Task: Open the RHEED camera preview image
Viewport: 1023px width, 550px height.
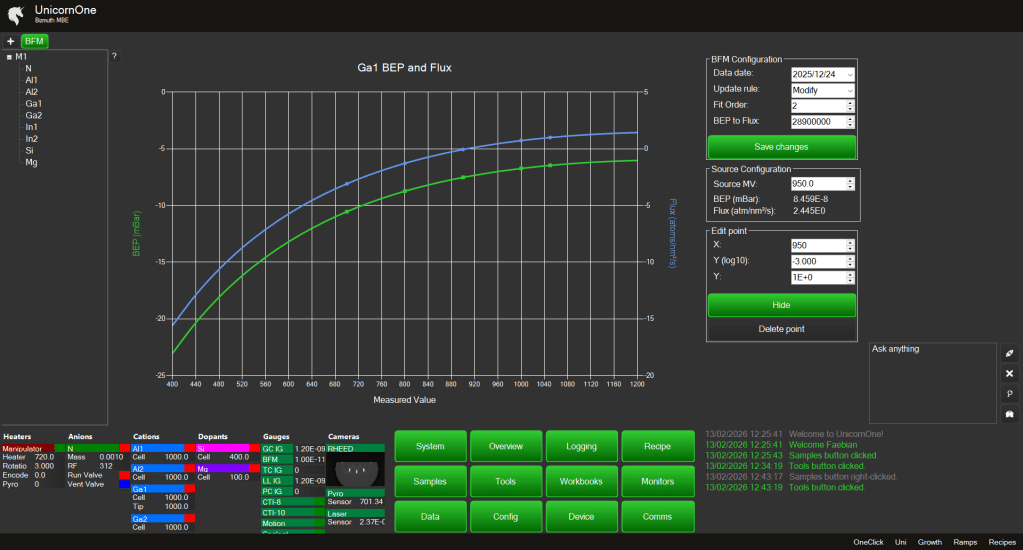Action: pyautogui.click(x=355, y=471)
